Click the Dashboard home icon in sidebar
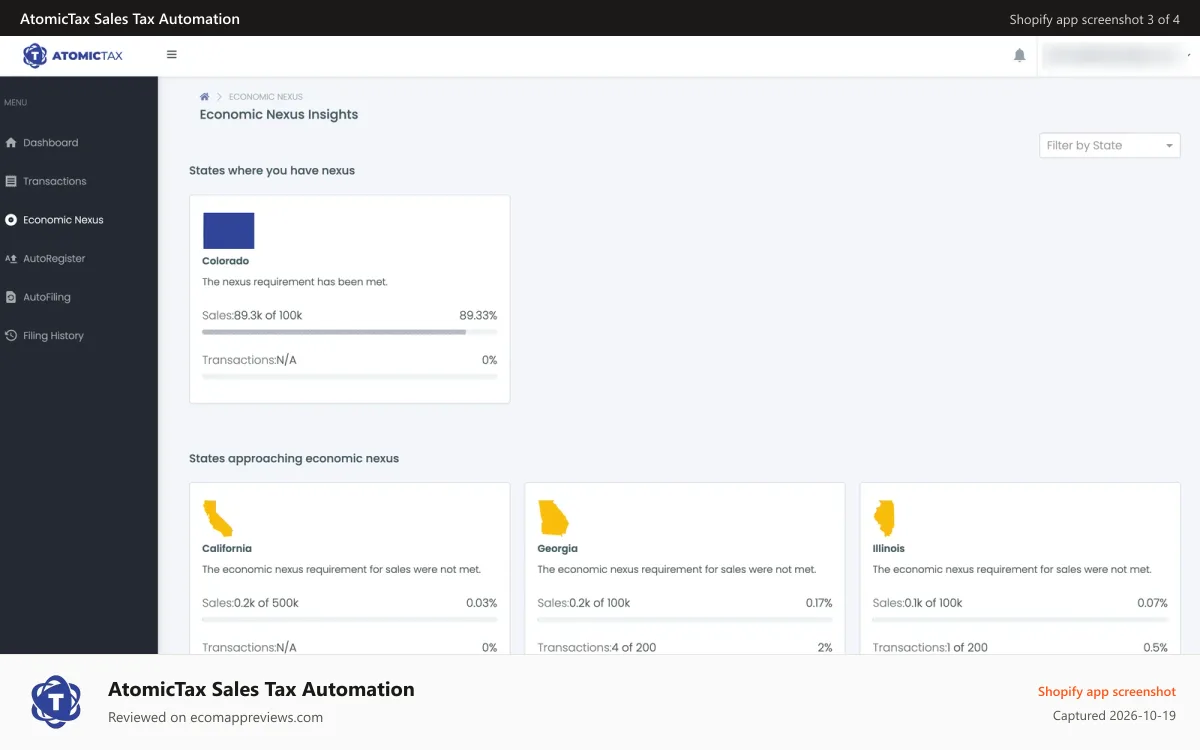 11,143
